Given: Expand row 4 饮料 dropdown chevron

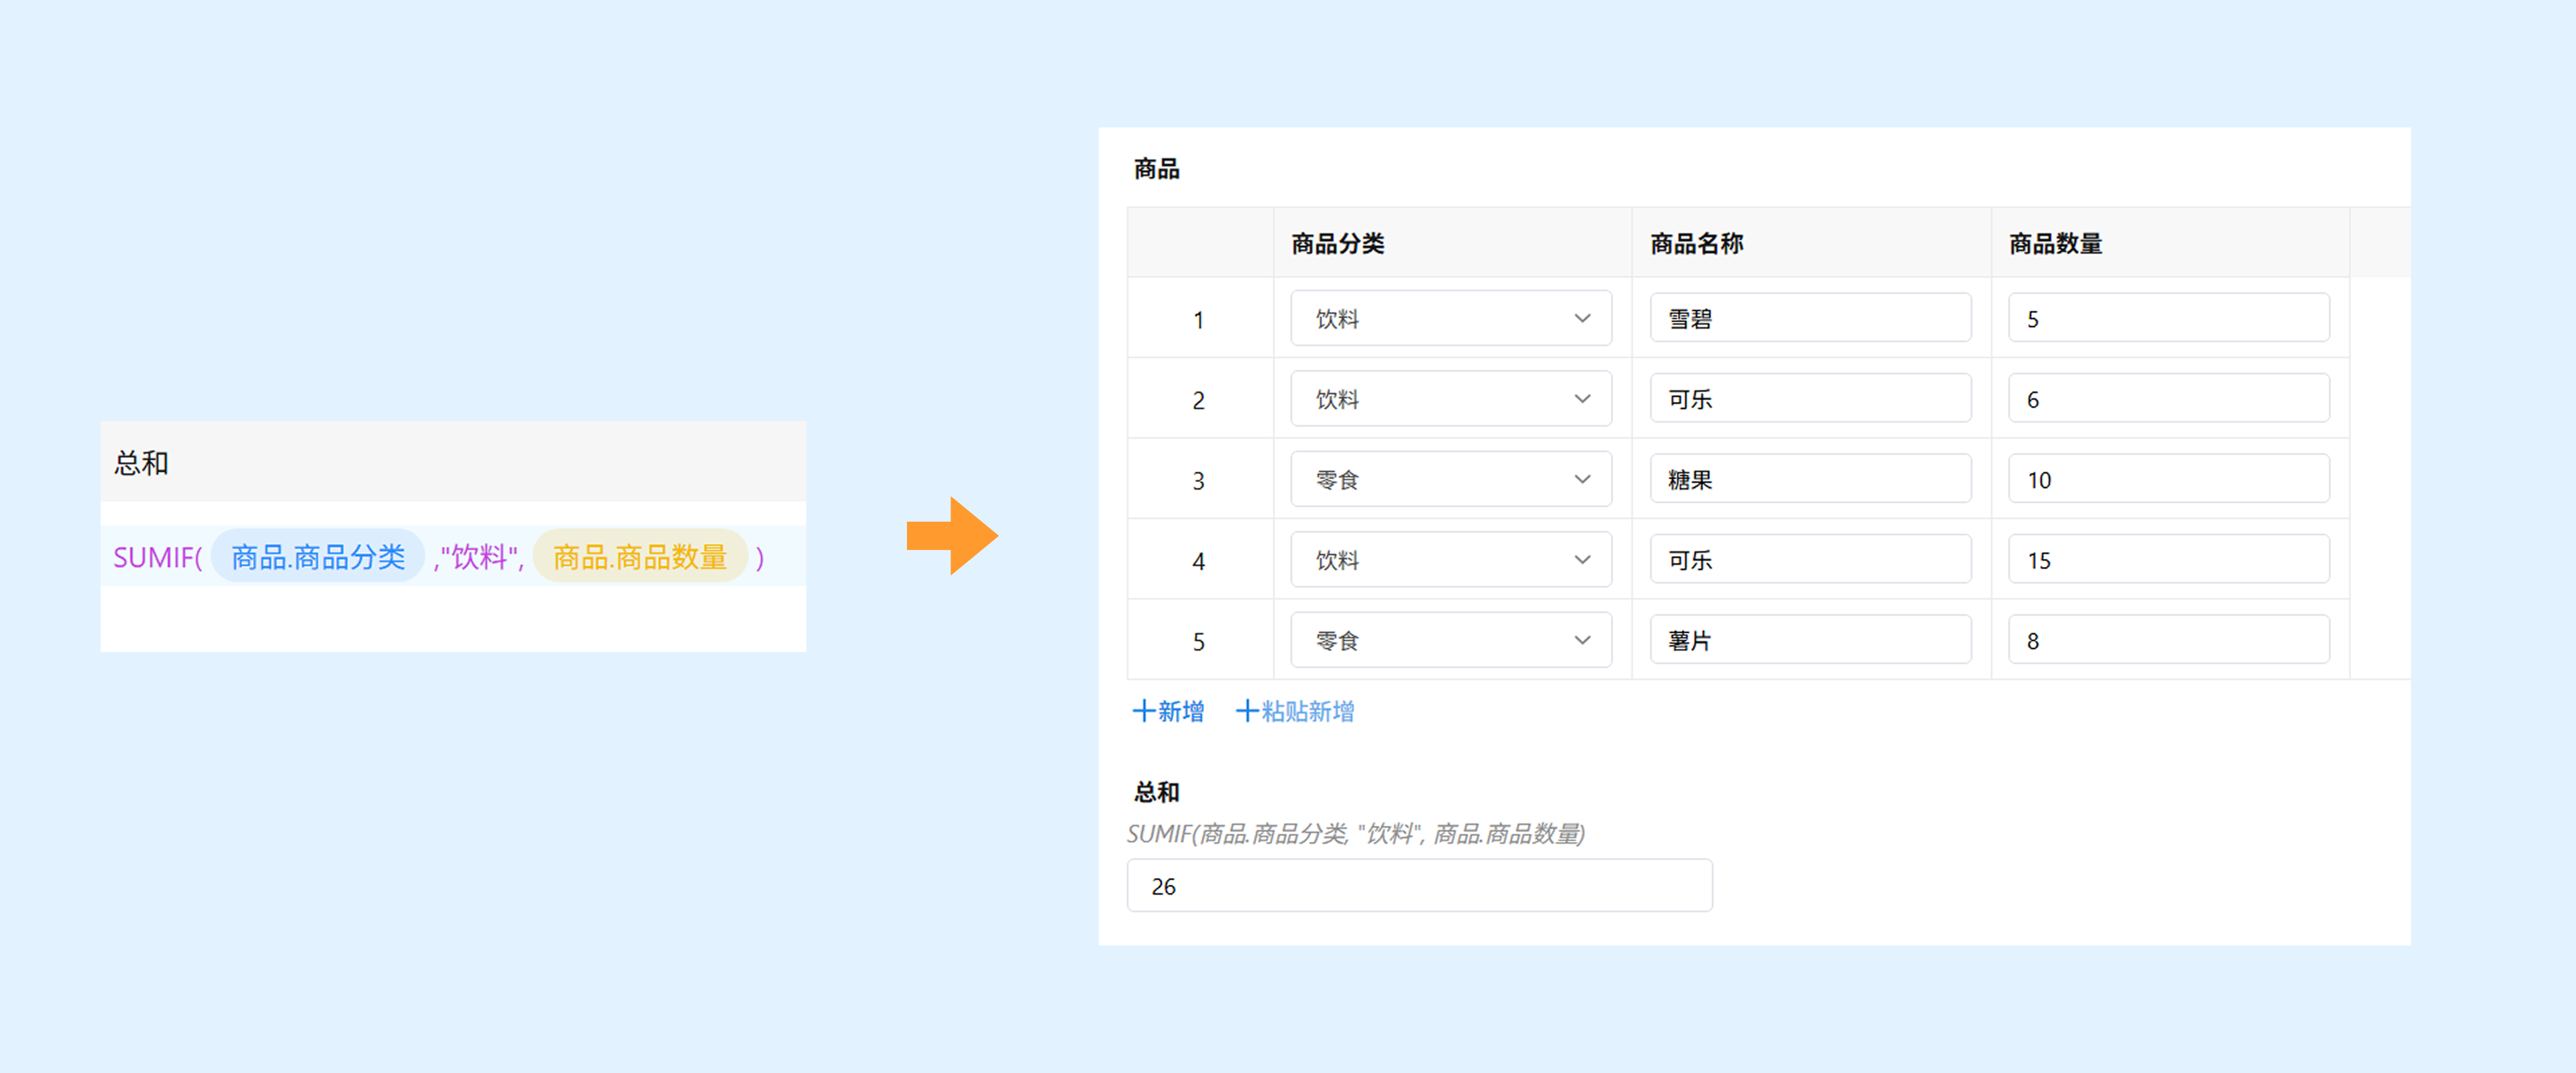Looking at the screenshot, I should [x=1582, y=560].
